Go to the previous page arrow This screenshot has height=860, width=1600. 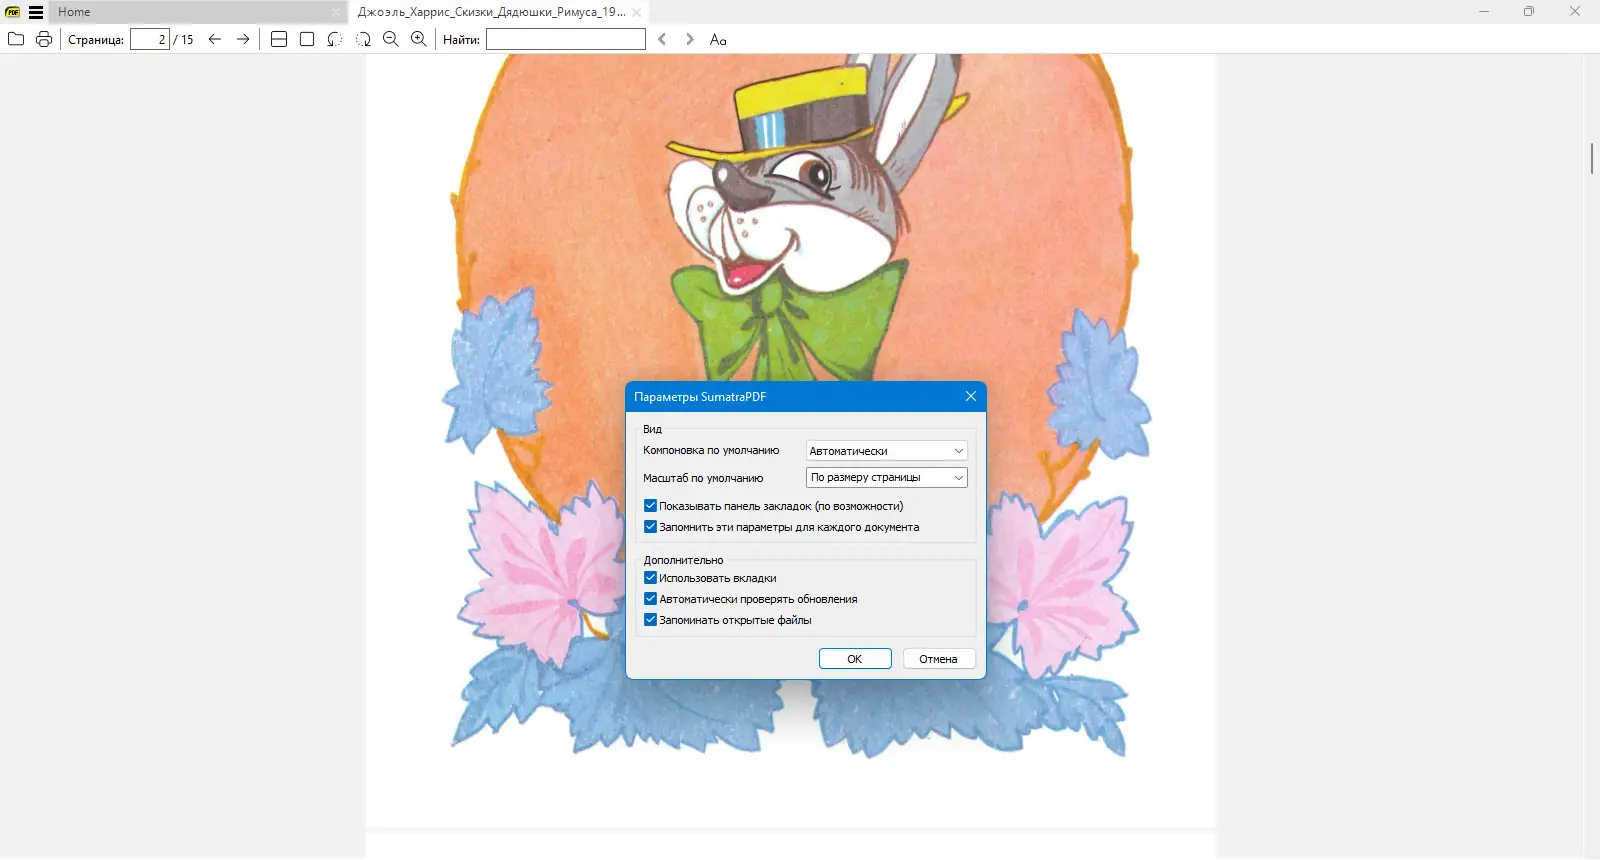click(x=214, y=39)
